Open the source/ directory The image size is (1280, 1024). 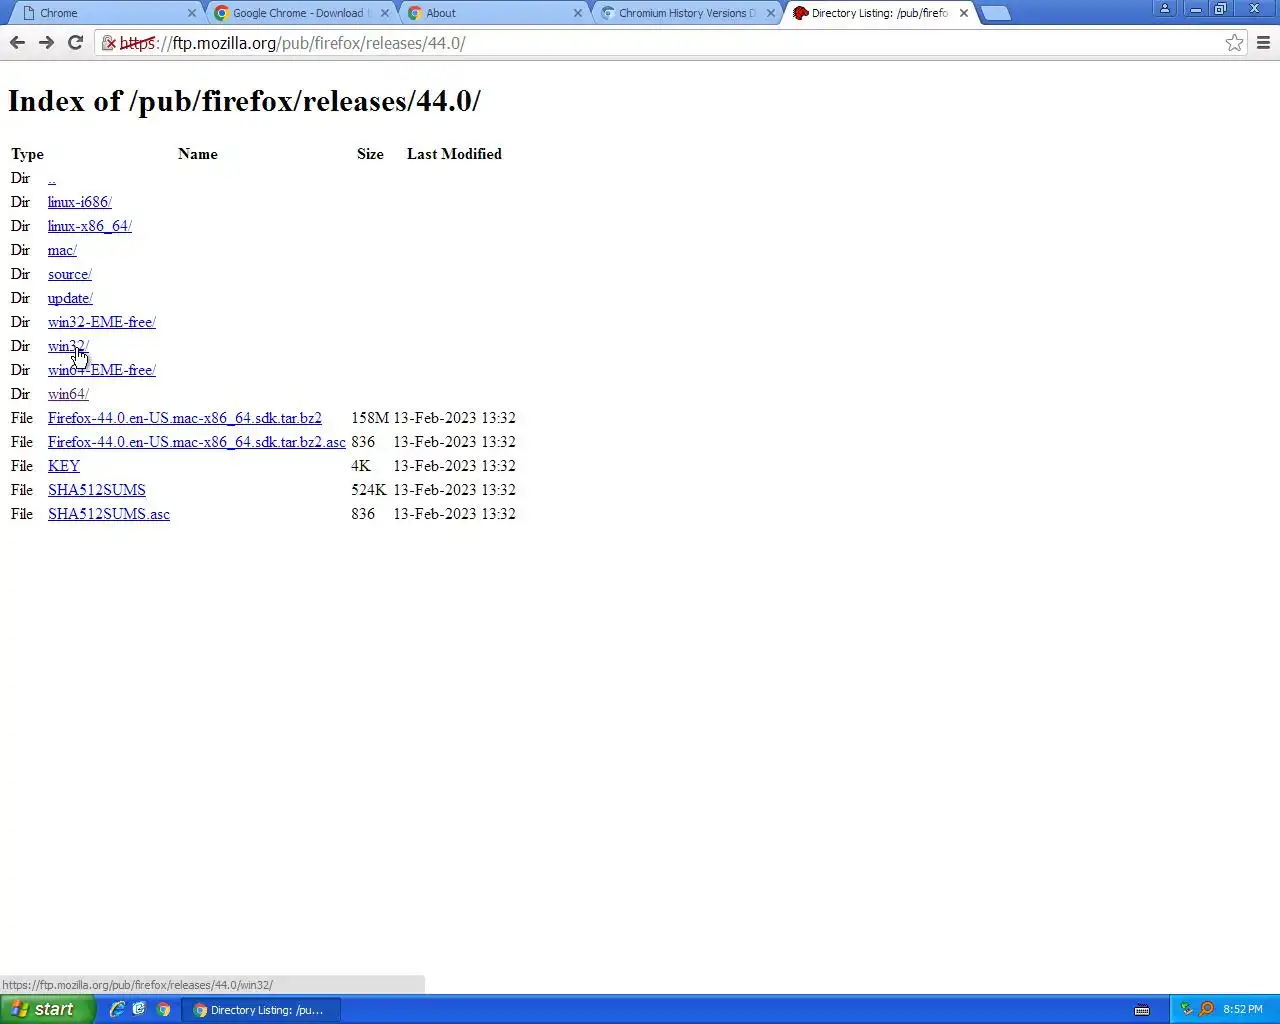pos(70,274)
